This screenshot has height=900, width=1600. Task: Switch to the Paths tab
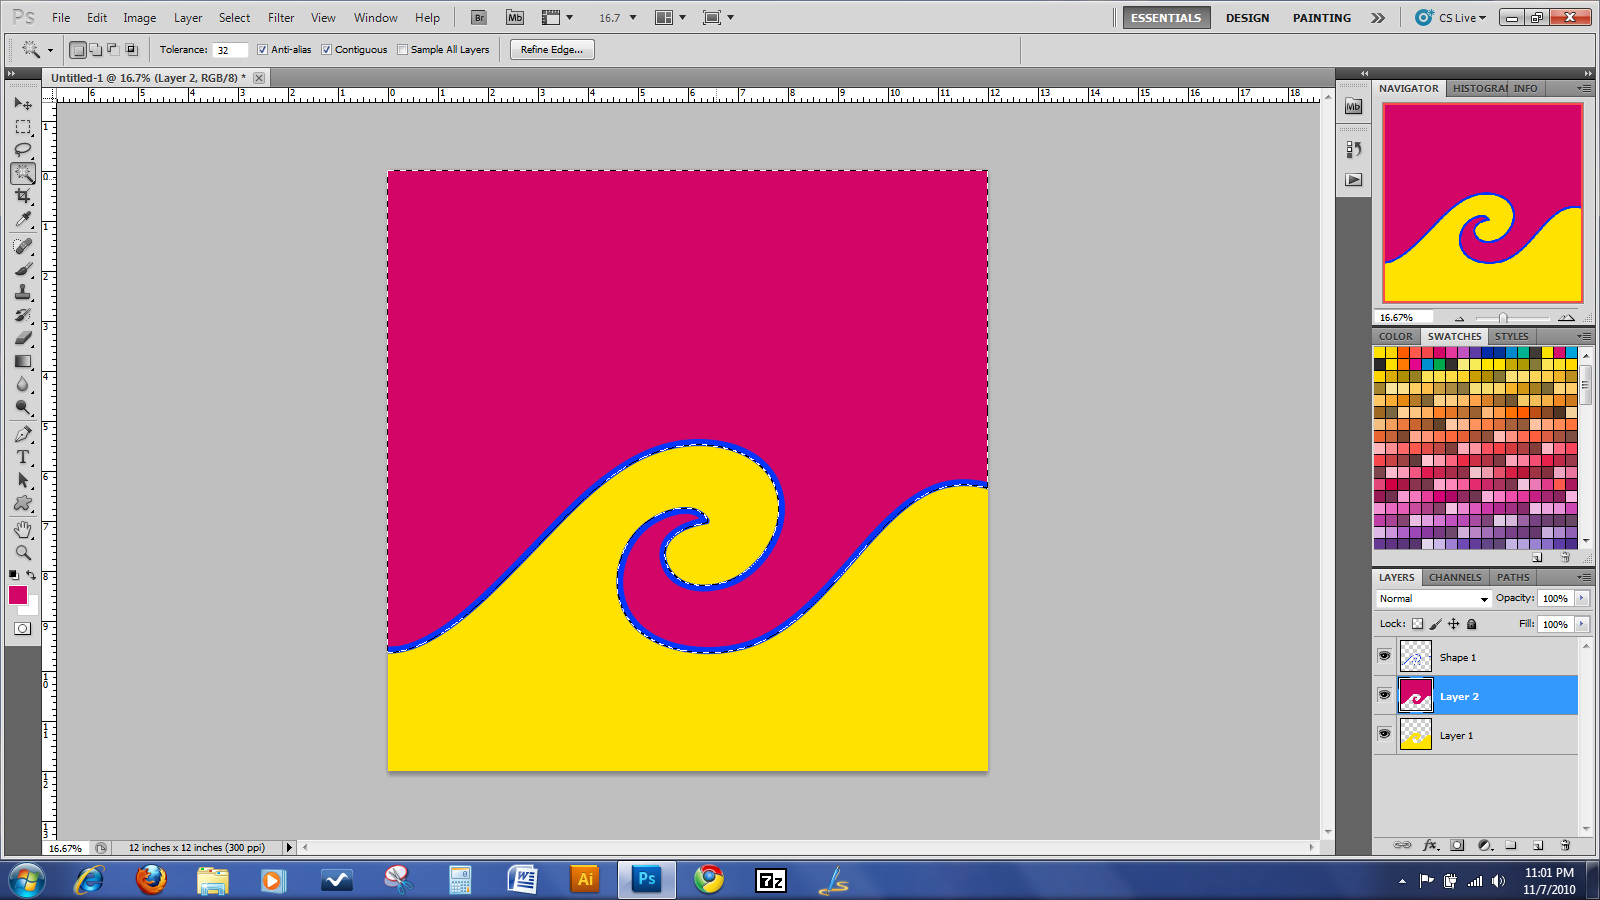pyautogui.click(x=1512, y=577)
